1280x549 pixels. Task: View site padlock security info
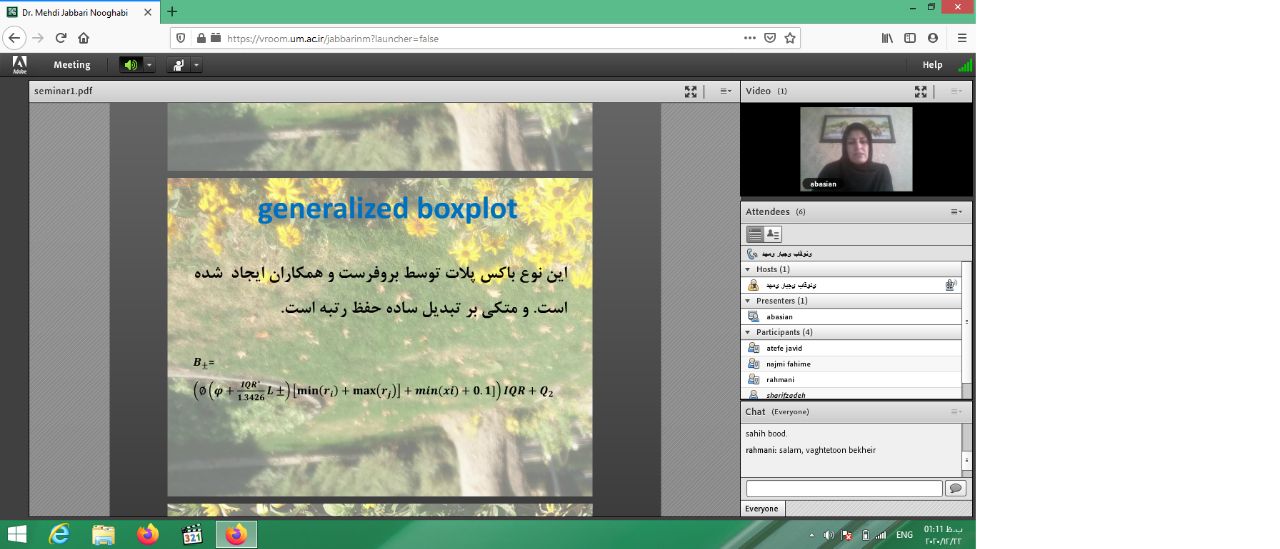(202, 38)
